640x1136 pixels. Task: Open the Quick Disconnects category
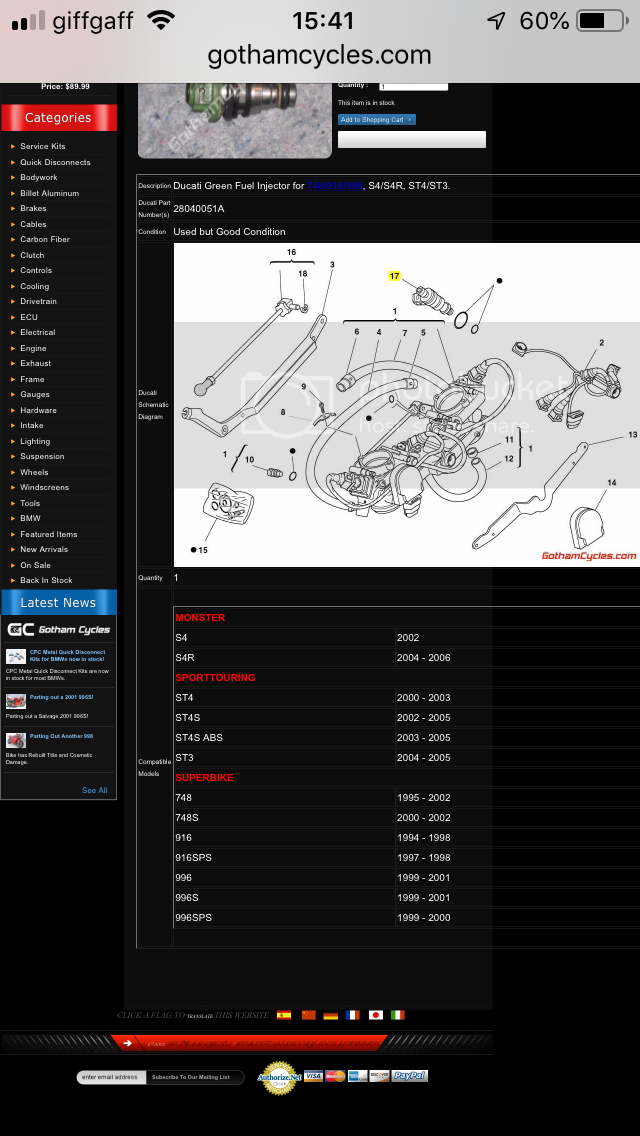pos(55,162)
